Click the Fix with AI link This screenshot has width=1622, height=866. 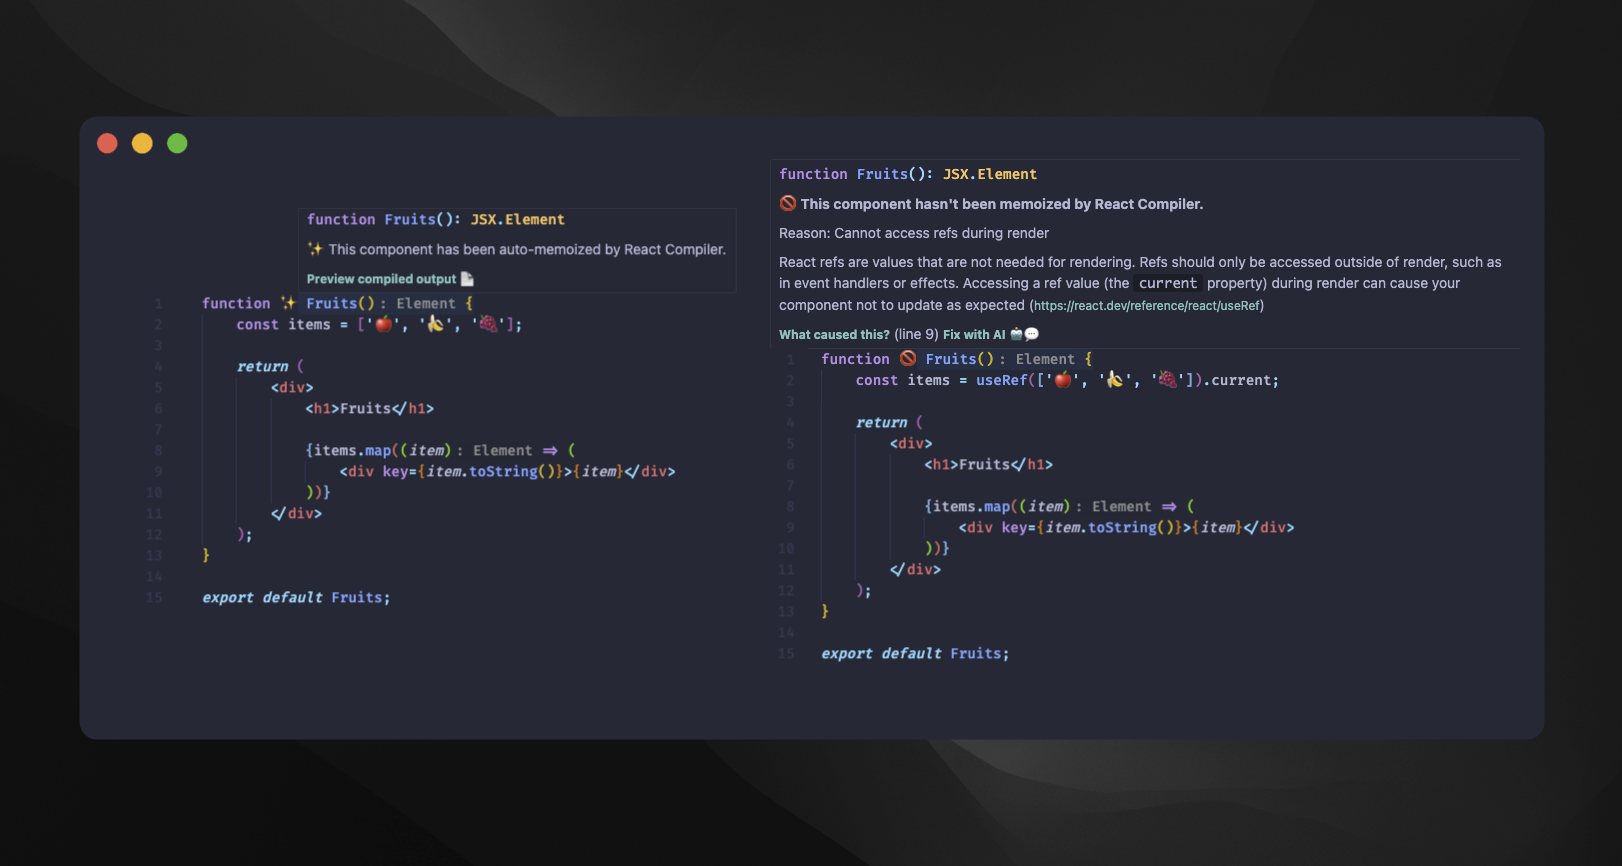[x=974, y=334]
